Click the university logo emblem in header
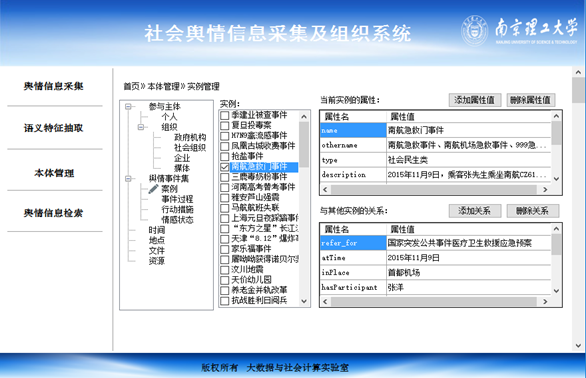This screenshot has height=378, width=586. [474, 31]
